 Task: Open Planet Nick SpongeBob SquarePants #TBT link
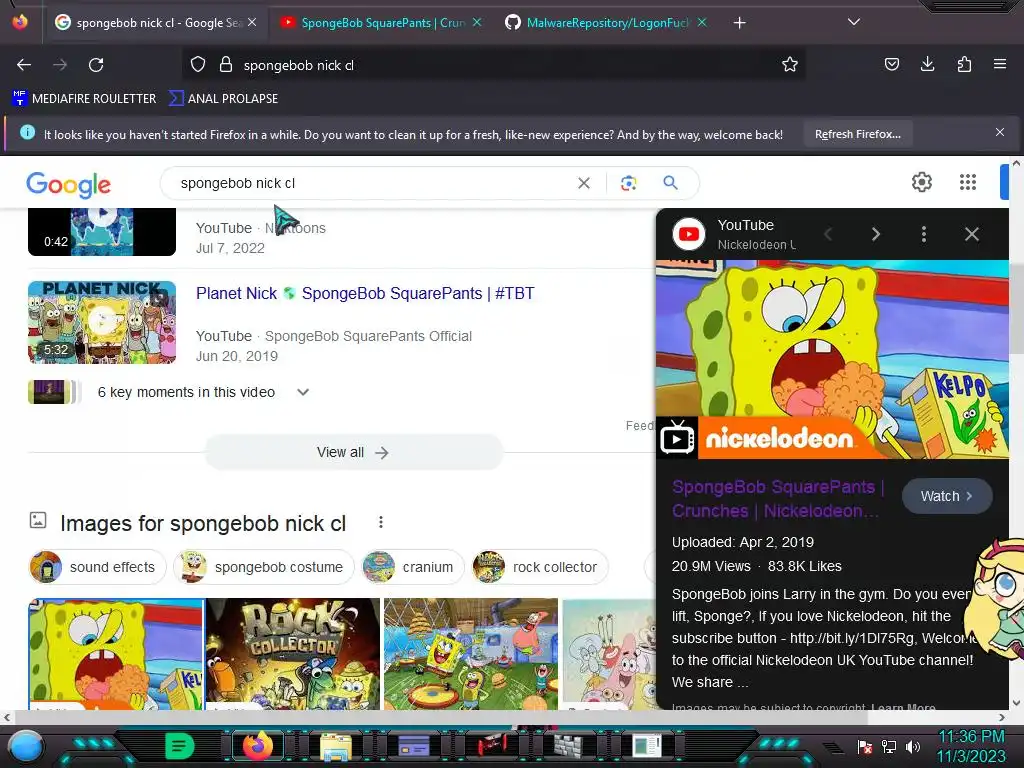coord(365,294)
